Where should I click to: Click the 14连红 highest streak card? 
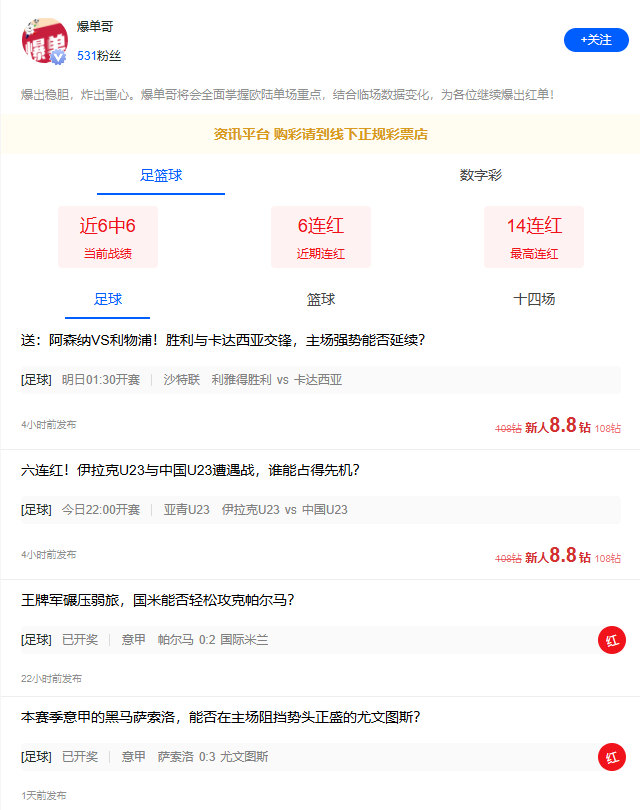click(x=534, y=237)
